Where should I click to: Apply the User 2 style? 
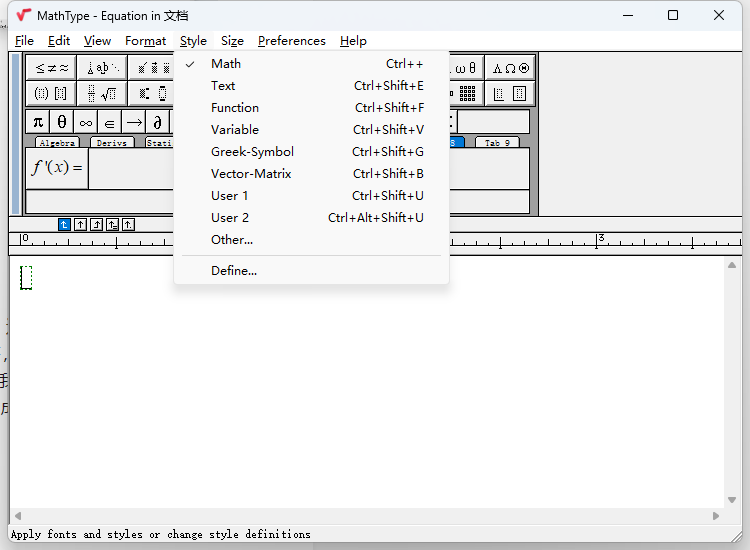[x=311, y=218]
